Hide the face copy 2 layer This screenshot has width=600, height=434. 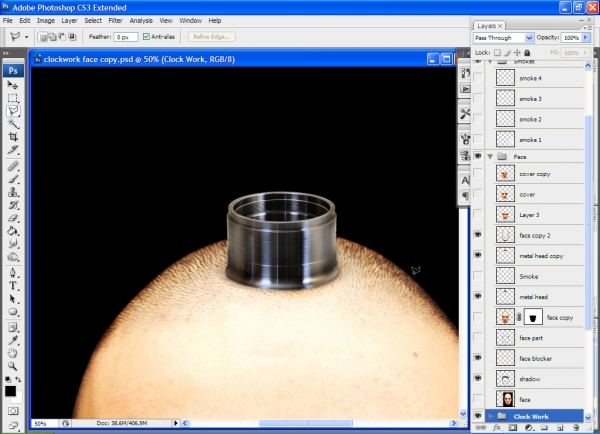point(478,235)
